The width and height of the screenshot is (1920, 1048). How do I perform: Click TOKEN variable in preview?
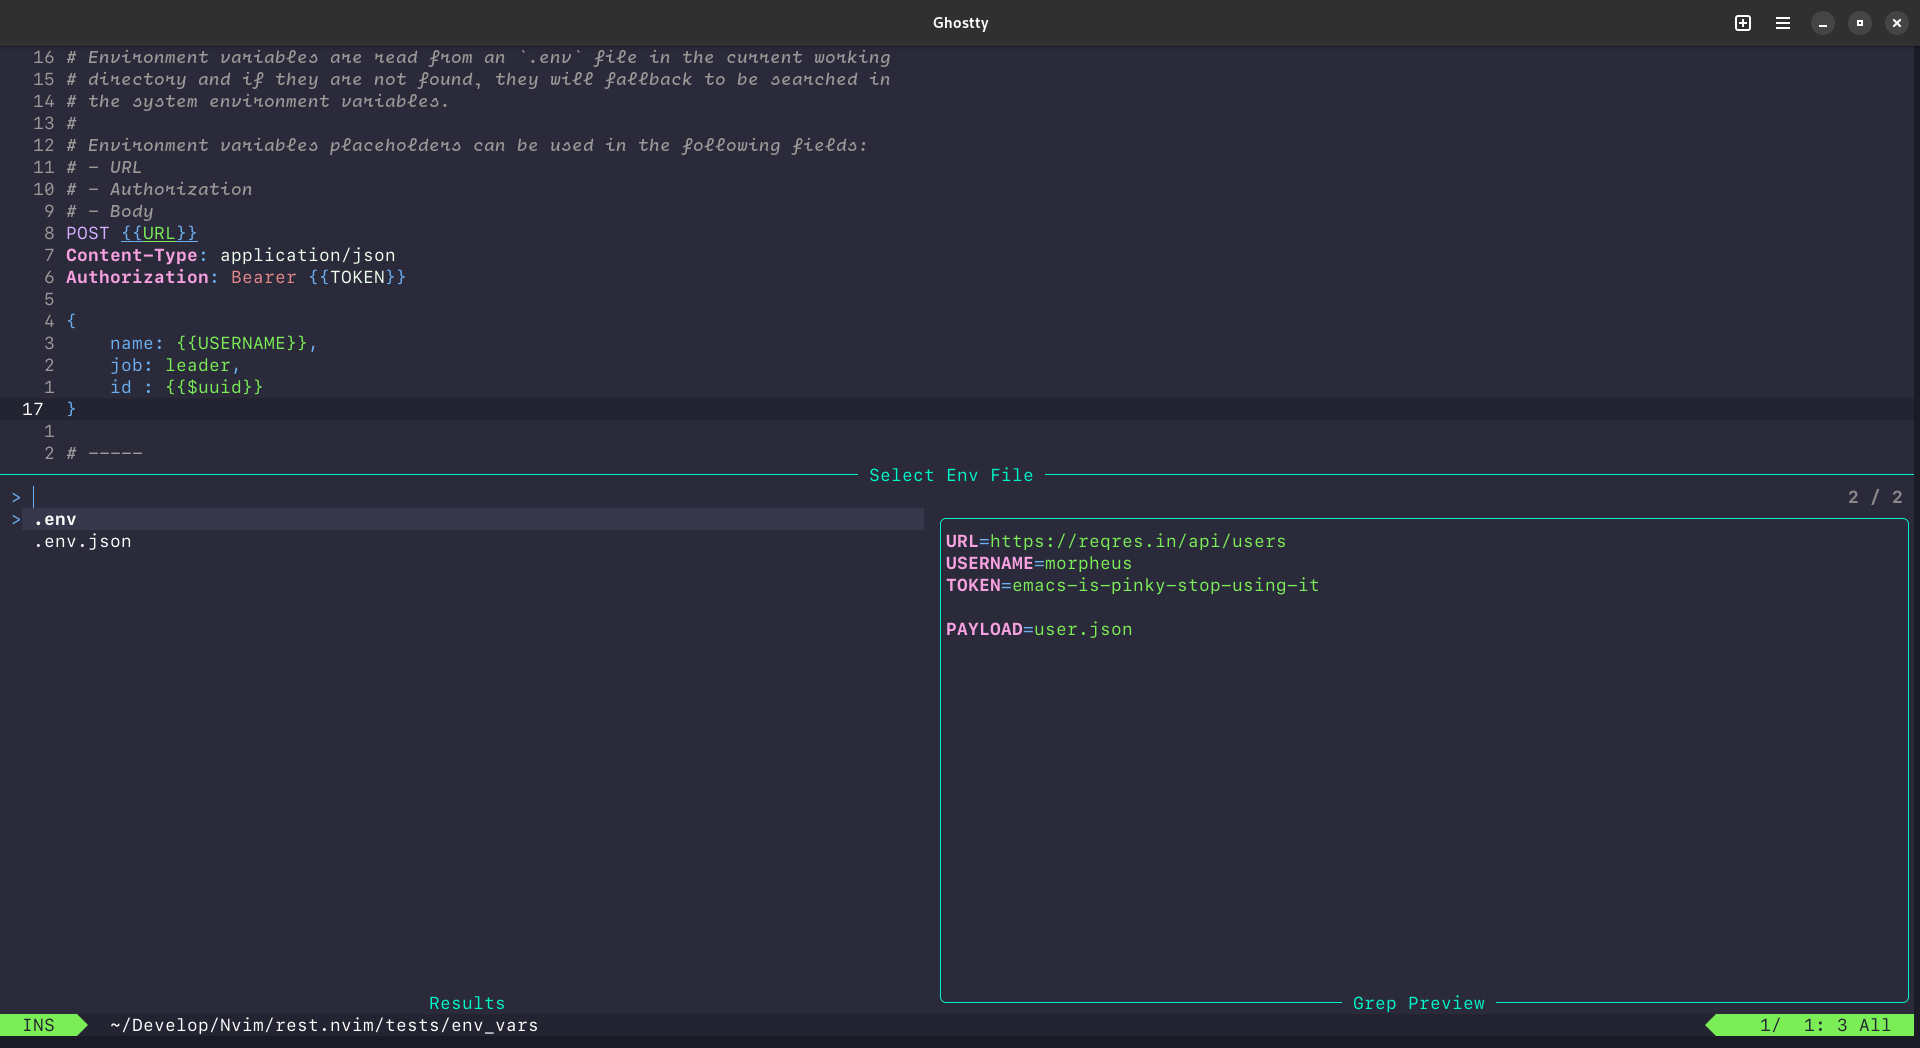point(973,585)
